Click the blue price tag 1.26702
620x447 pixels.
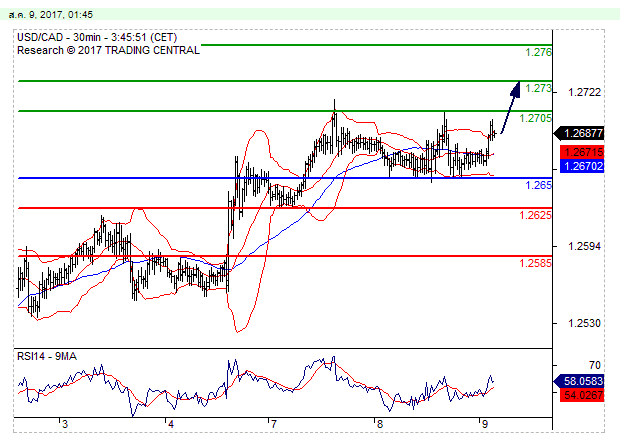[582, 166]
